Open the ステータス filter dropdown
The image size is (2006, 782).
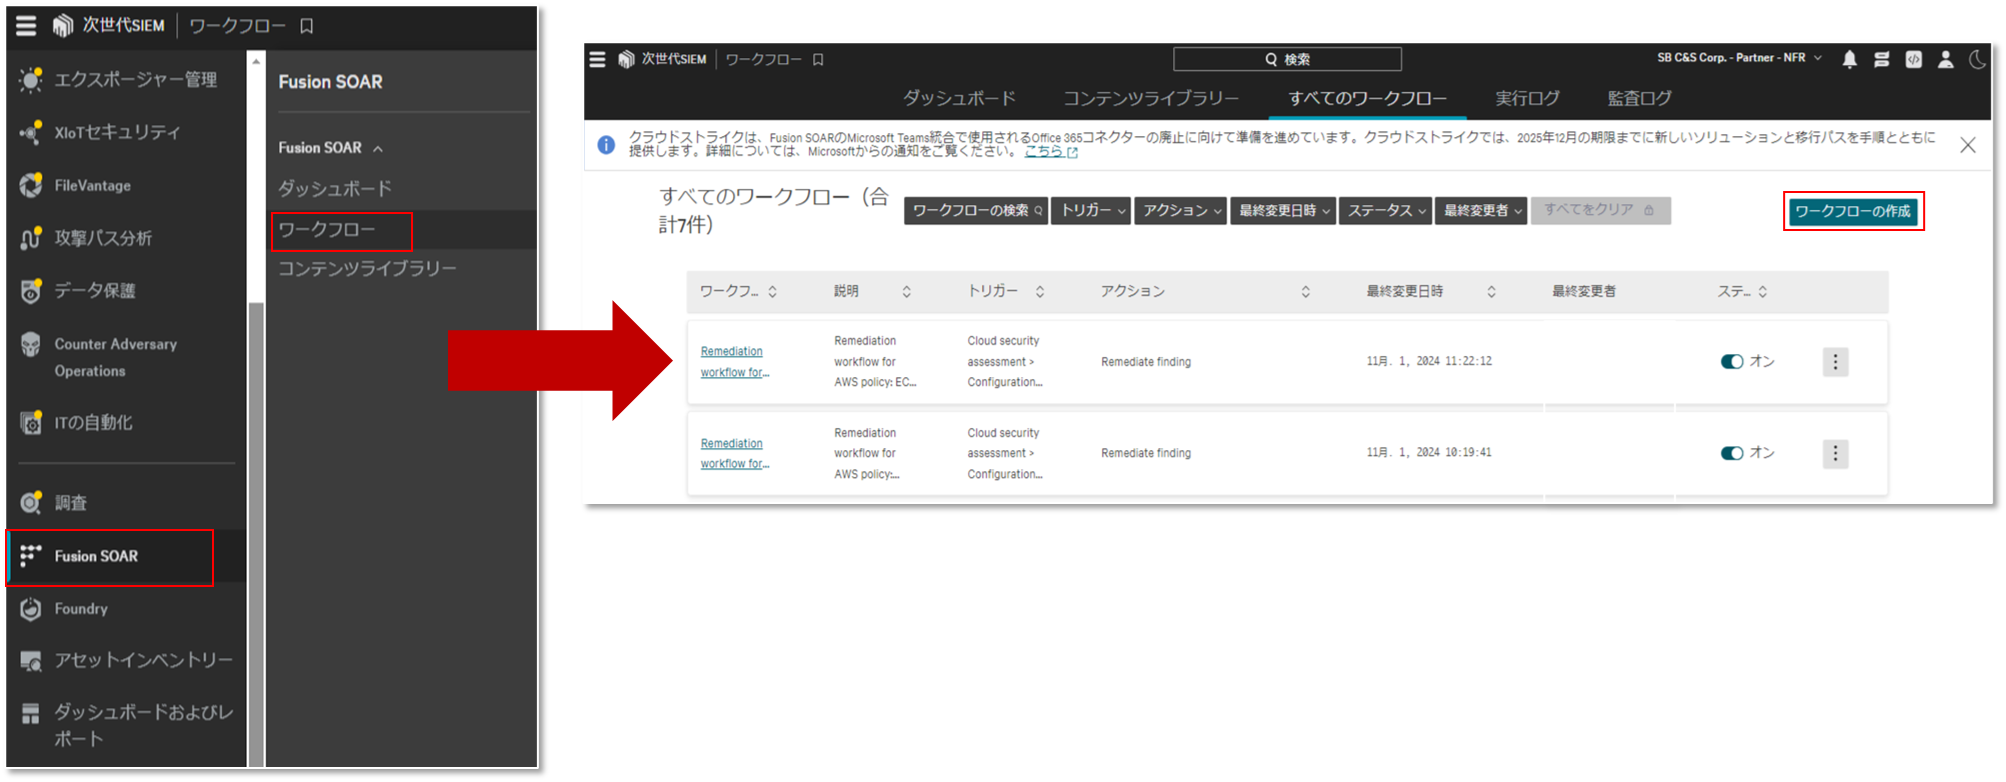coord(1386,211)
